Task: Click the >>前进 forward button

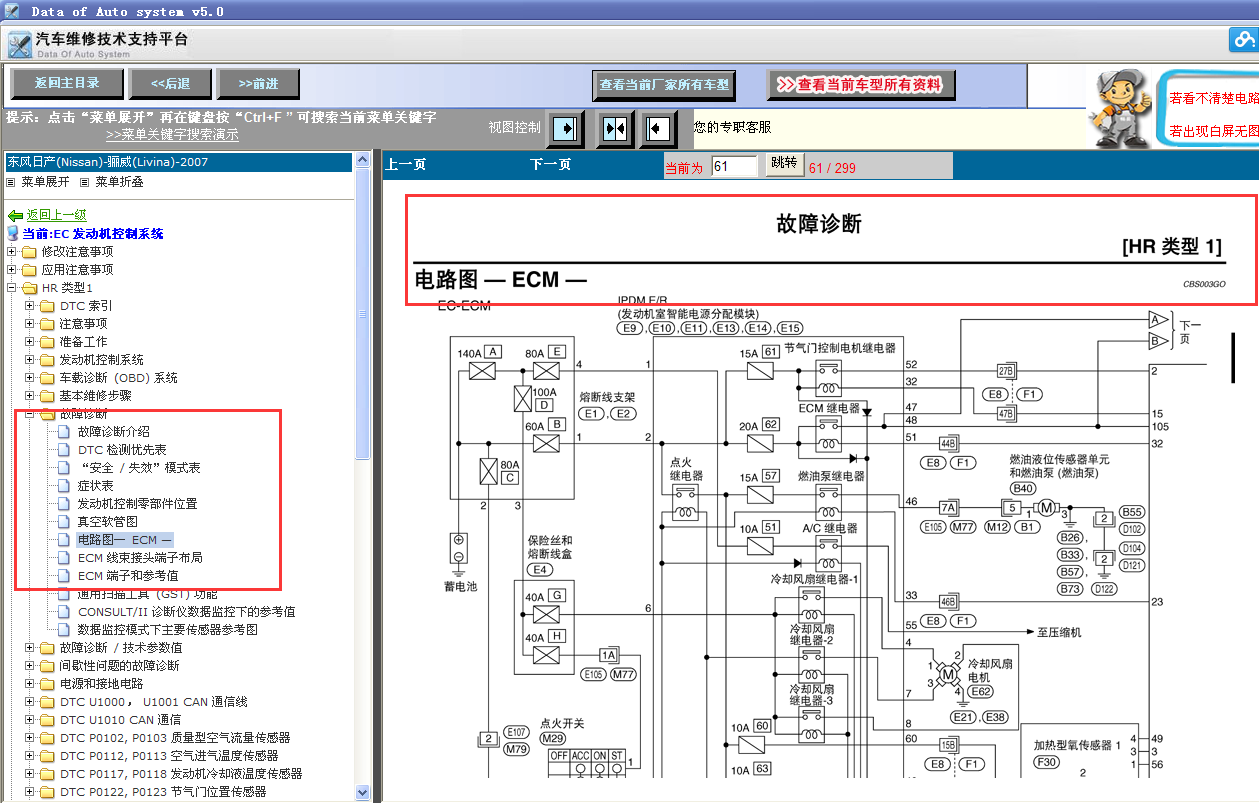Action: tap(259, 84)
